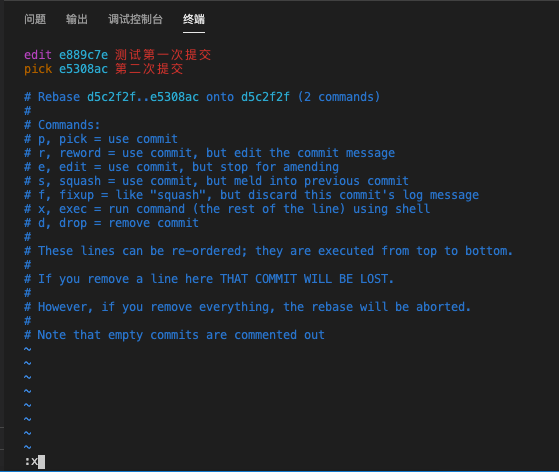This screenshot has height=472, width=559.
Task: Click the 'fixup' command description line
Action: pyautogui.click(x=251, y=195)
